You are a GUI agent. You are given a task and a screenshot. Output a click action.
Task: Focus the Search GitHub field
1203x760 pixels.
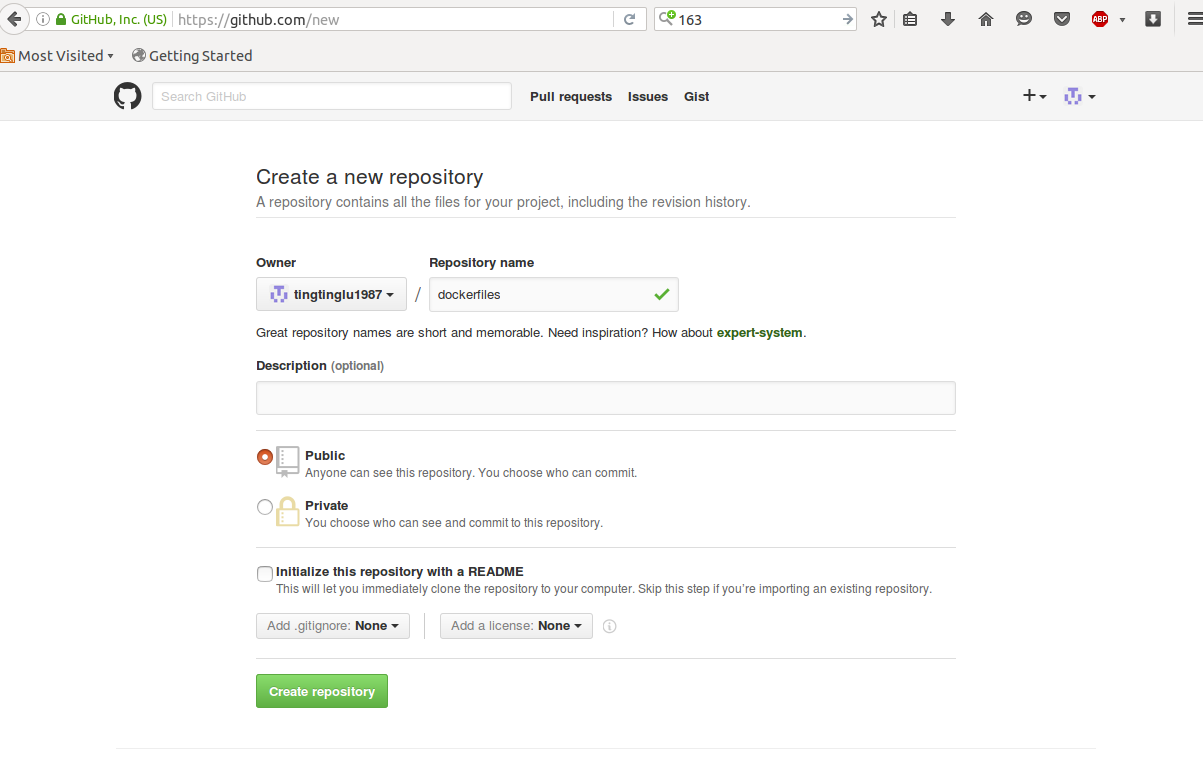pyautogui.click(x=332, y=96)
